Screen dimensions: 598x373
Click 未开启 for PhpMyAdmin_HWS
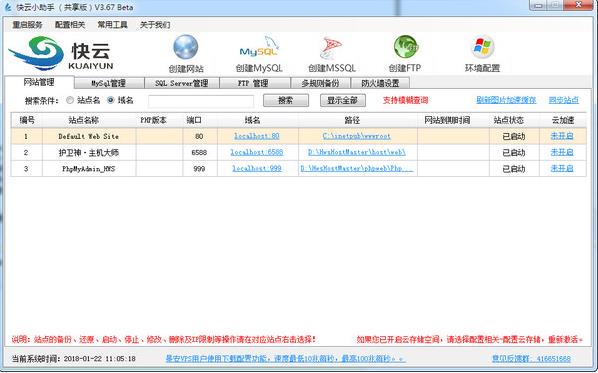[562, 168]
